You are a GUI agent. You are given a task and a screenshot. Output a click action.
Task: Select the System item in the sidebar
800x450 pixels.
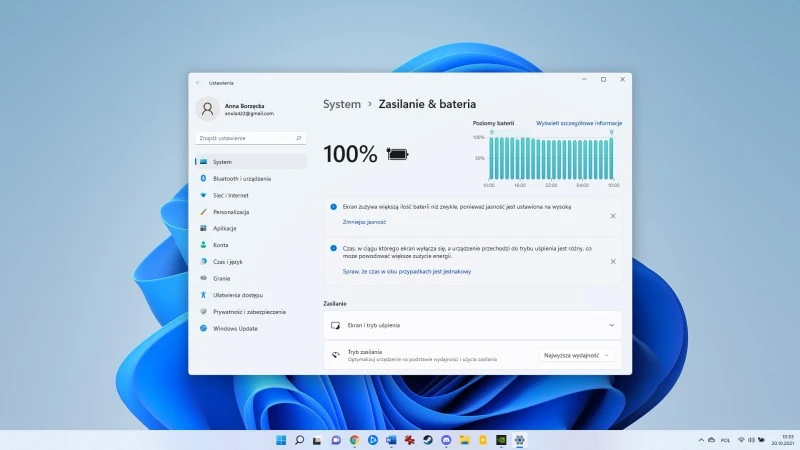pyautogui.click(x=251, y=162)
